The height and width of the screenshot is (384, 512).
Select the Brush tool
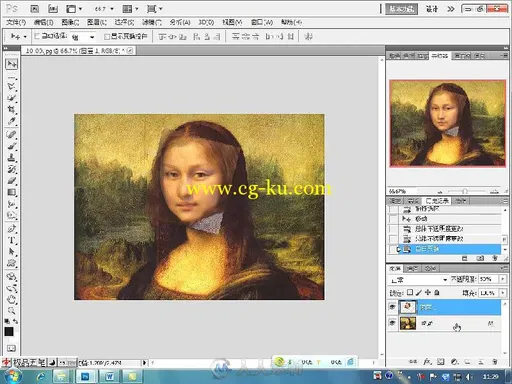tap(11, 146)
